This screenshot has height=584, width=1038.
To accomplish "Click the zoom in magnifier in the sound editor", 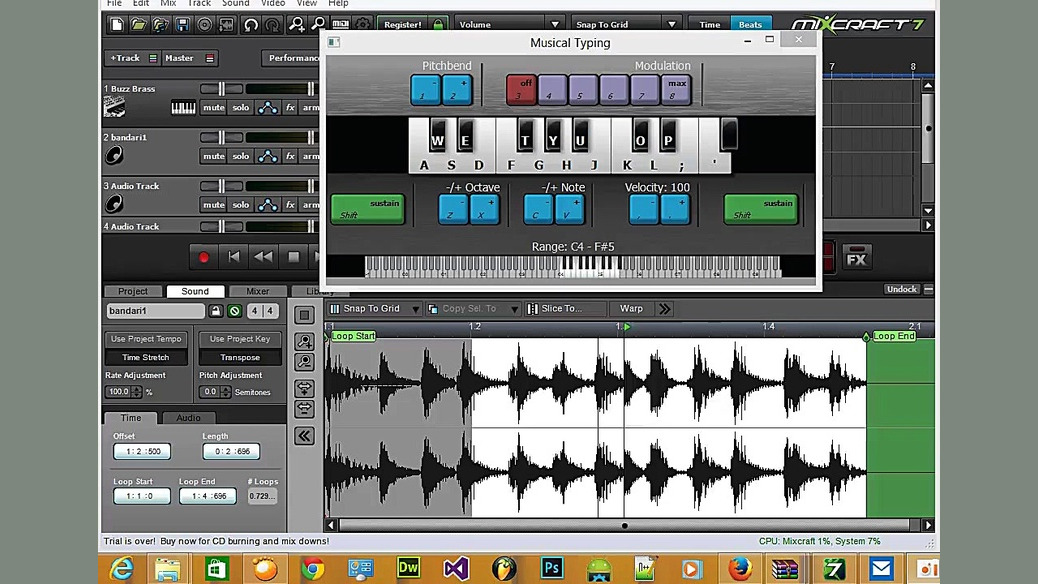I will (x=304, y=342).
